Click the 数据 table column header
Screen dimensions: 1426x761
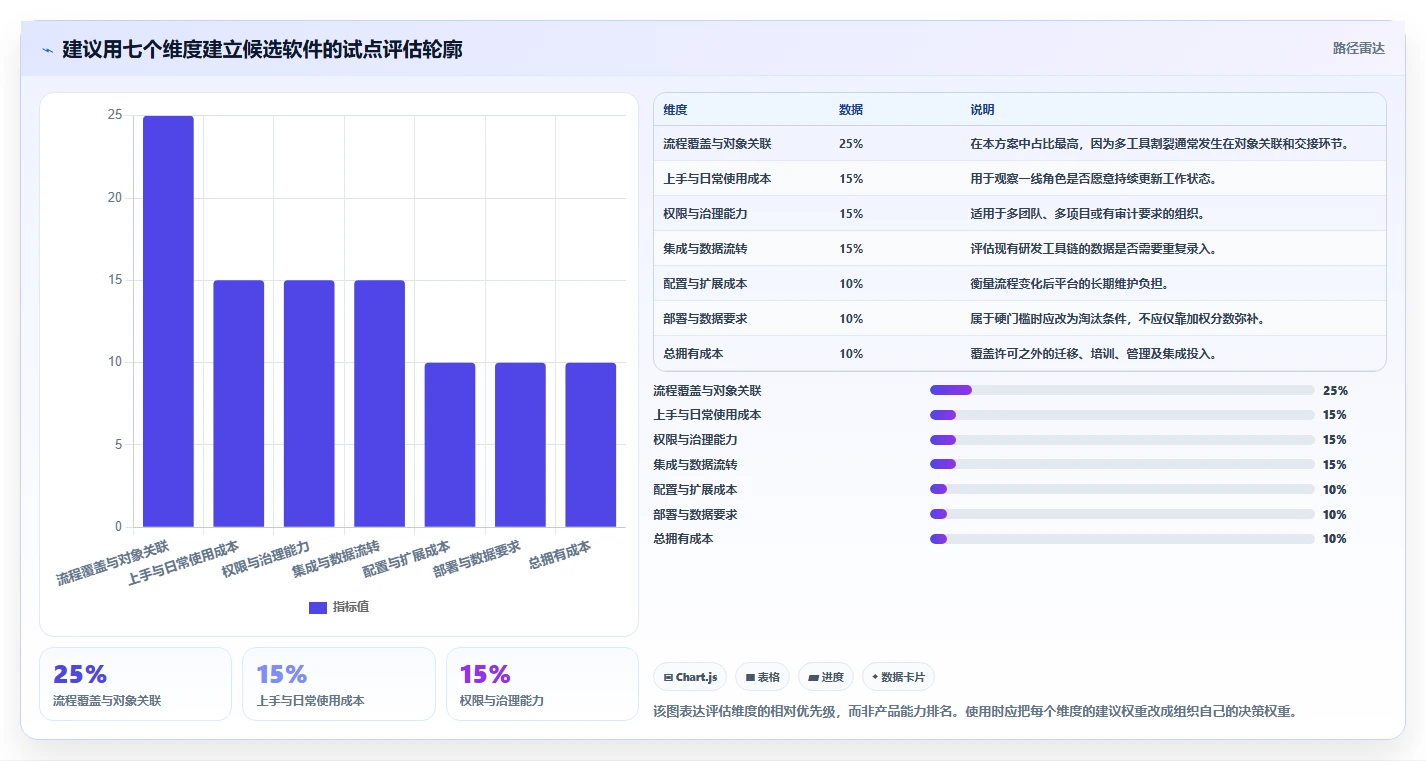(851, 110)
